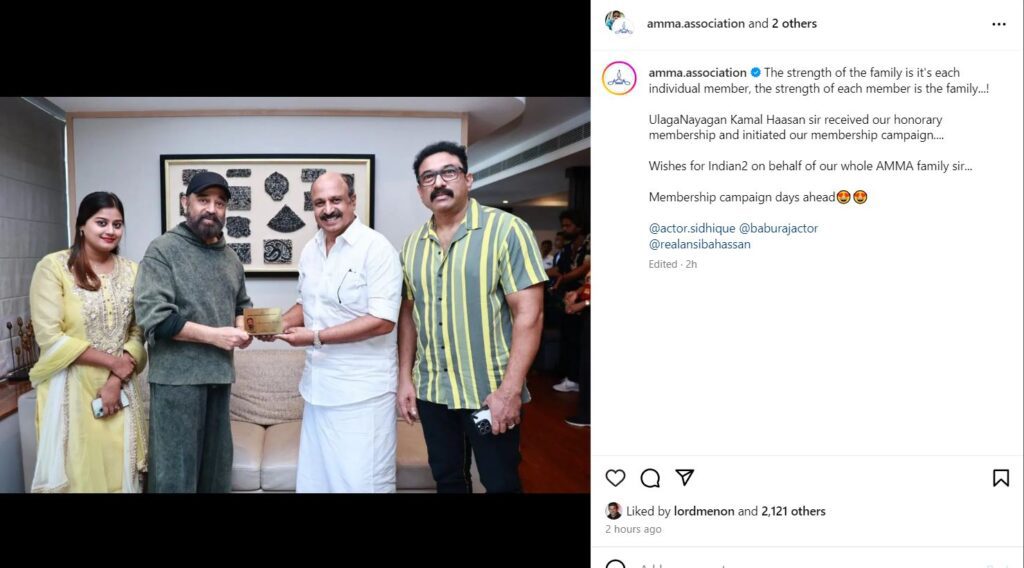Open lordmenon profile from likes line
The image size is (1024, 568).
[x=704, y=511]
